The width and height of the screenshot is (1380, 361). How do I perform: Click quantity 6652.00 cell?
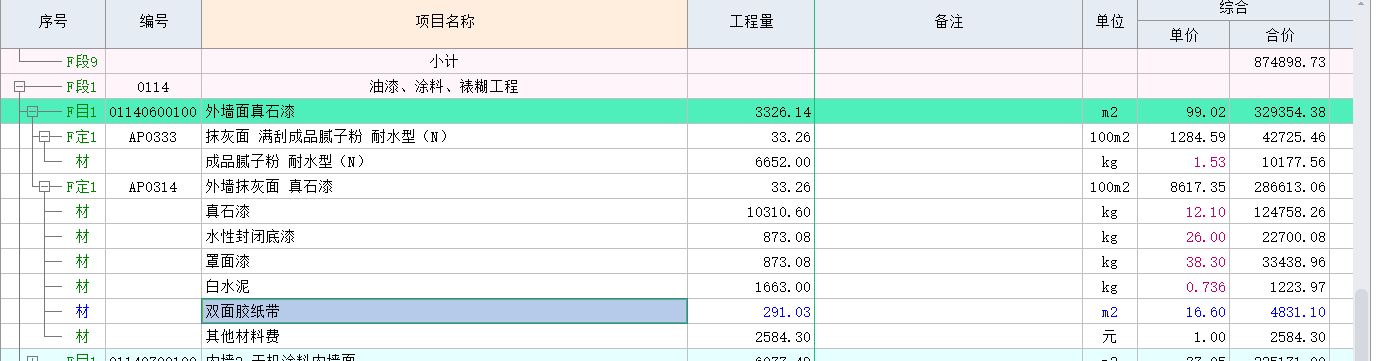751,161
